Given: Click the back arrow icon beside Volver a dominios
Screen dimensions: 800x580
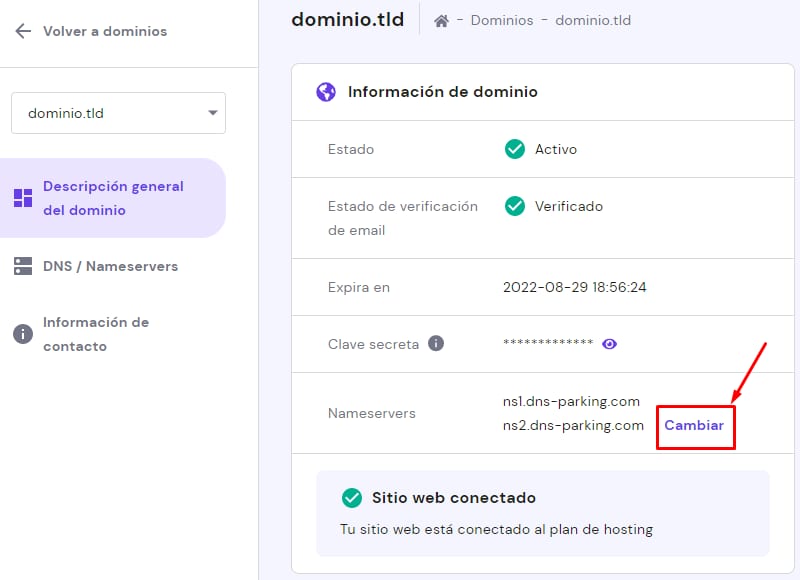Looking at the screenshot, I should [23, 31].
